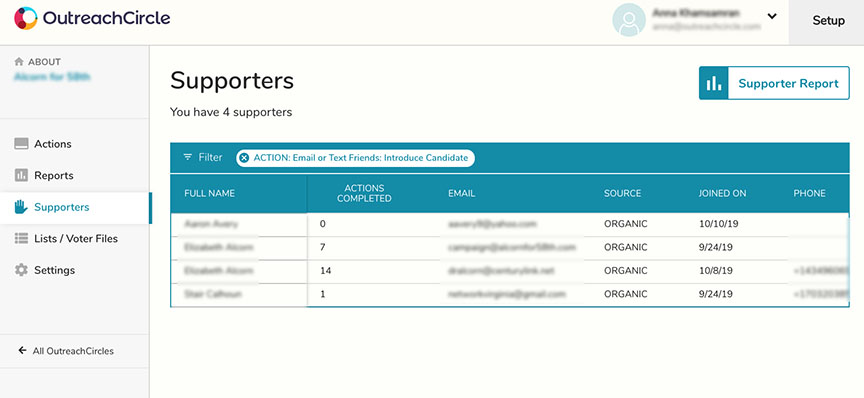Image resolution: width=864 pixels, height=398 pixels.
Task: Click joined date 10/10/19
Action: click(x=718, y=224)
